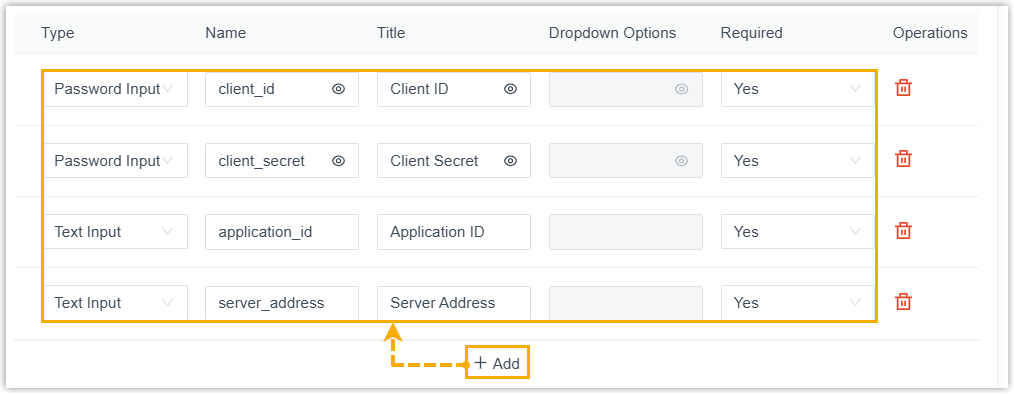
Task: Toggle visibility of Client Secret title field
Action: click(510, 160)
